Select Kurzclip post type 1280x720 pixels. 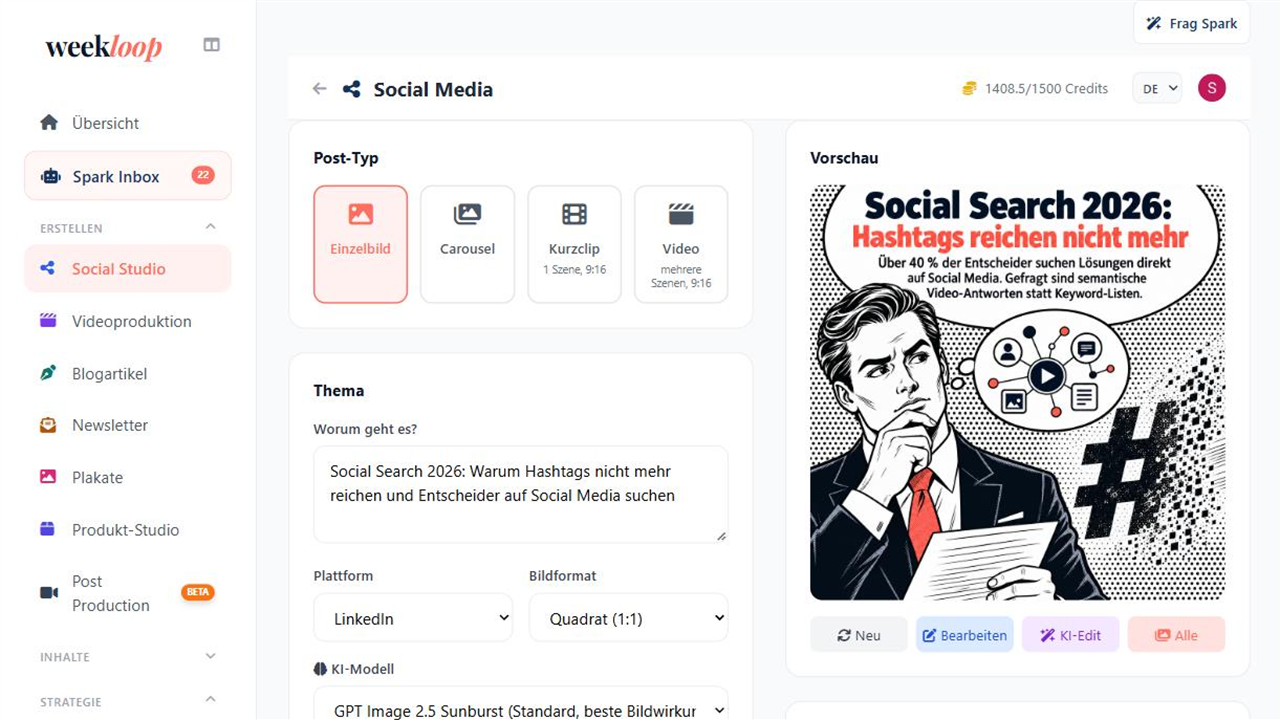574,244
